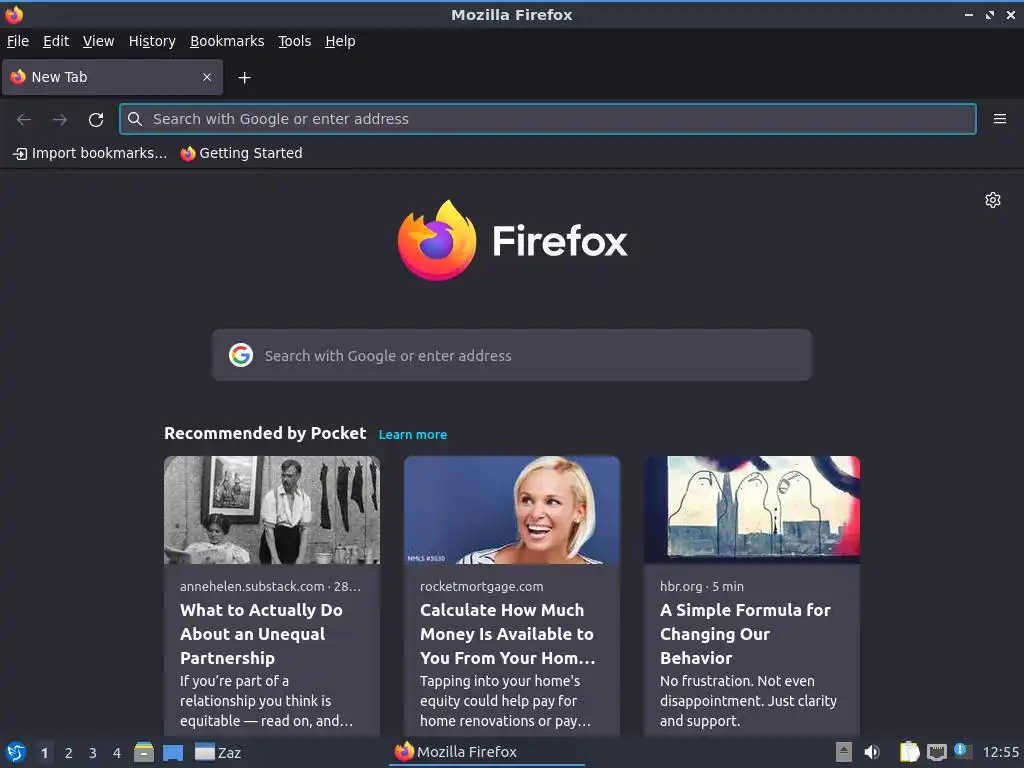Viewport: 1024px width, 768px height.
Task: Open the File menu
Action: (18, 41)
